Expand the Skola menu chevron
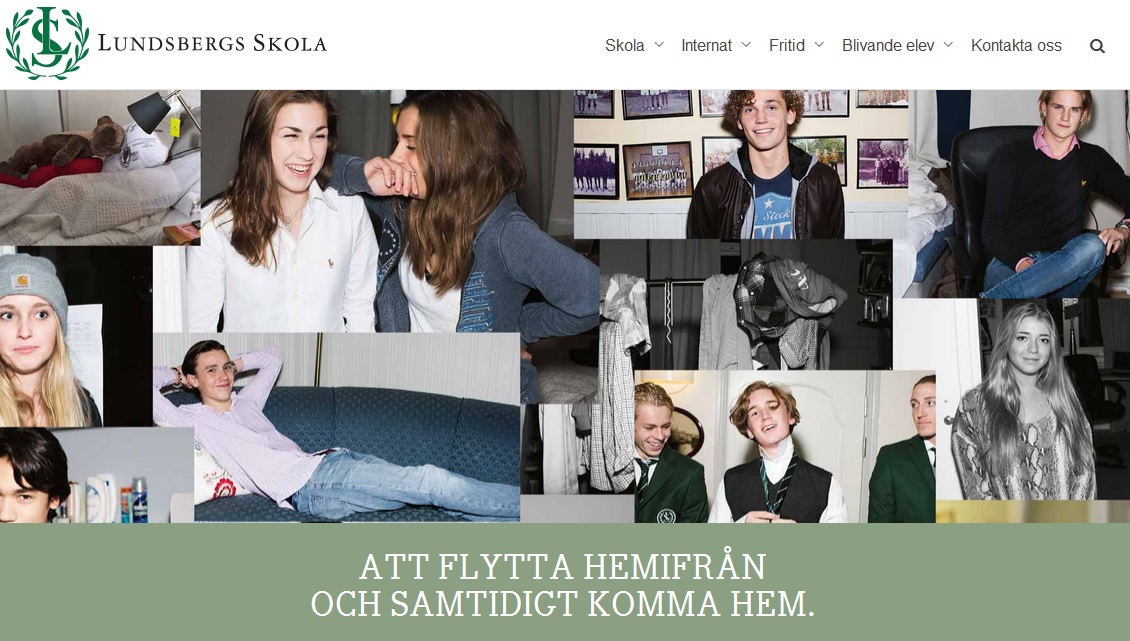The height and width of the screenshot is (641, 1130). point(659,45)
